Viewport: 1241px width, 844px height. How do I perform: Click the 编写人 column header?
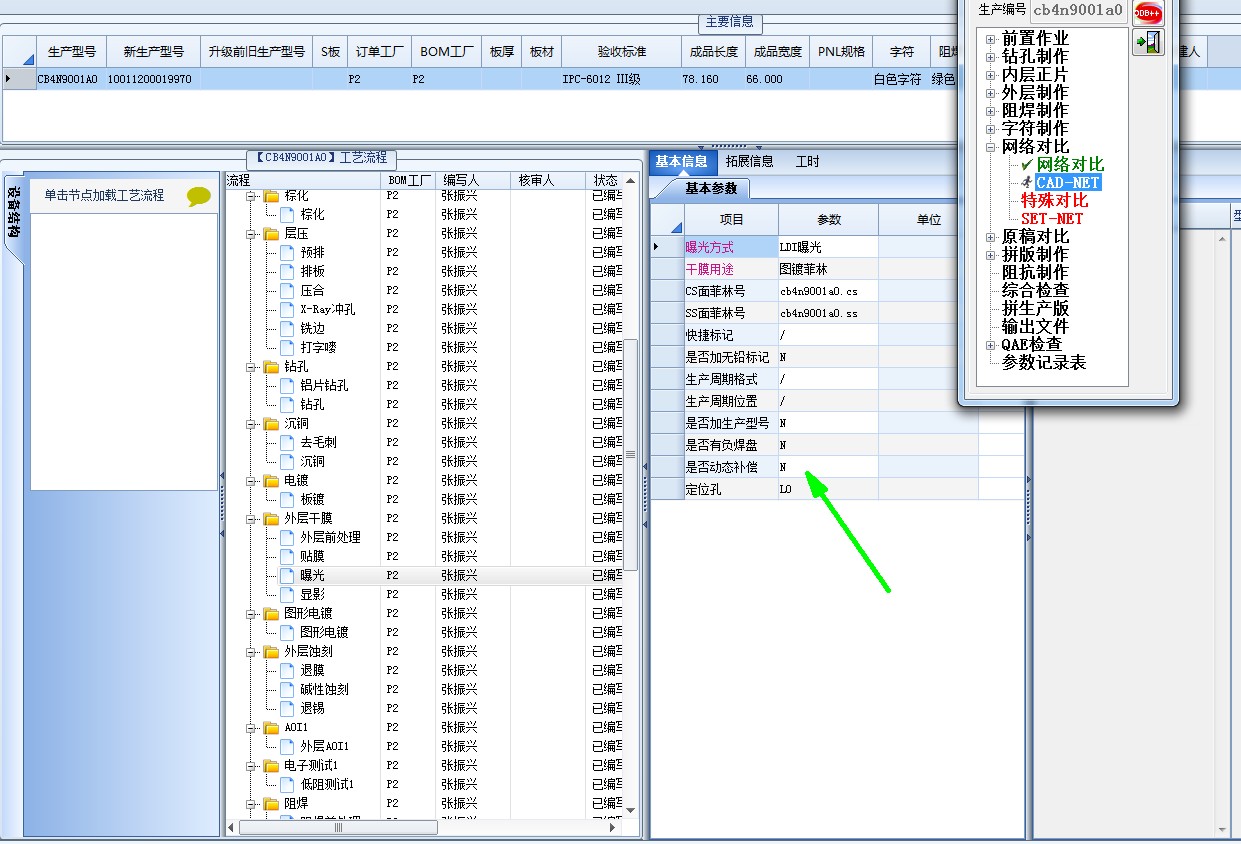tap(474, 180)
